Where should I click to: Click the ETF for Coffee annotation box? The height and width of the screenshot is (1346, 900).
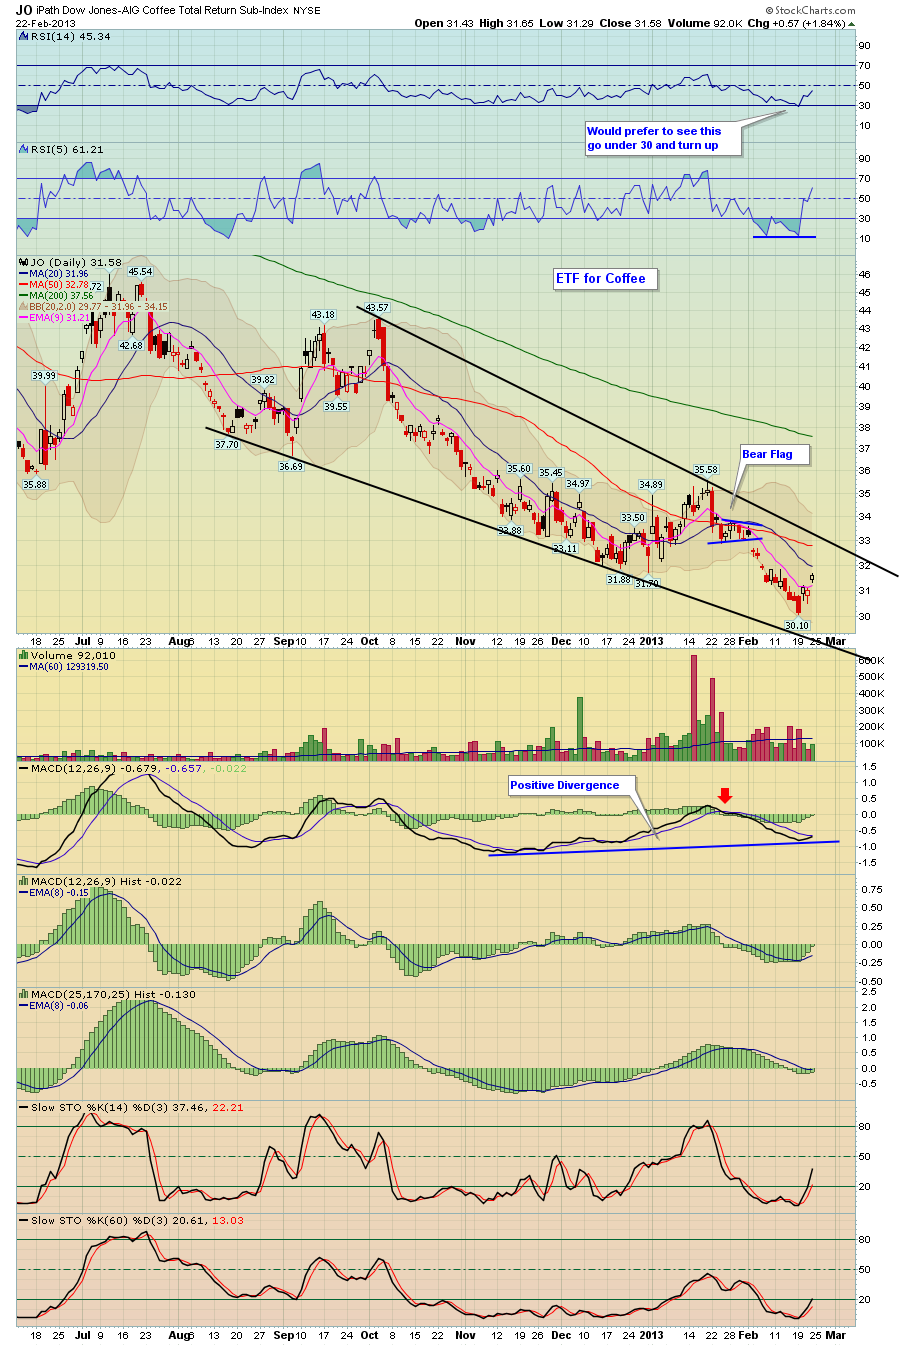(x=605, y=279)
